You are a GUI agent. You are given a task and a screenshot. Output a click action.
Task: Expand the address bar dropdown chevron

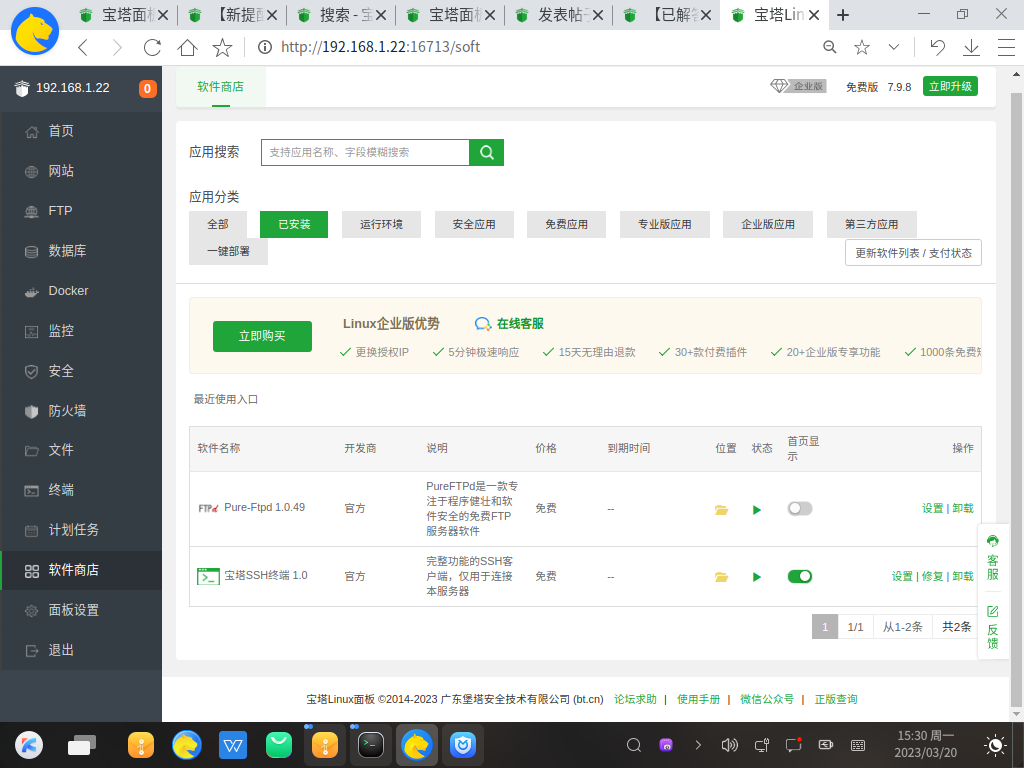[894, 47]
